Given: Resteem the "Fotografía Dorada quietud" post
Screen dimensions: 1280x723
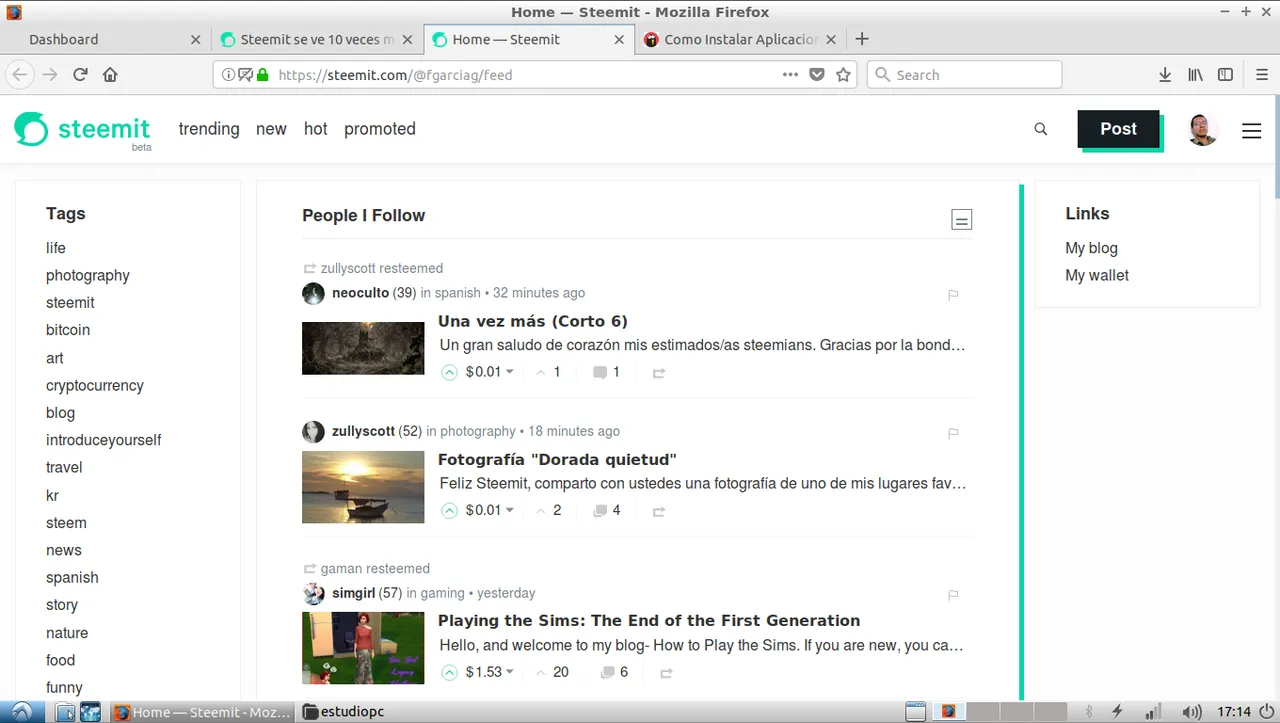Looking at the screenshot, I should coord(658,511).
